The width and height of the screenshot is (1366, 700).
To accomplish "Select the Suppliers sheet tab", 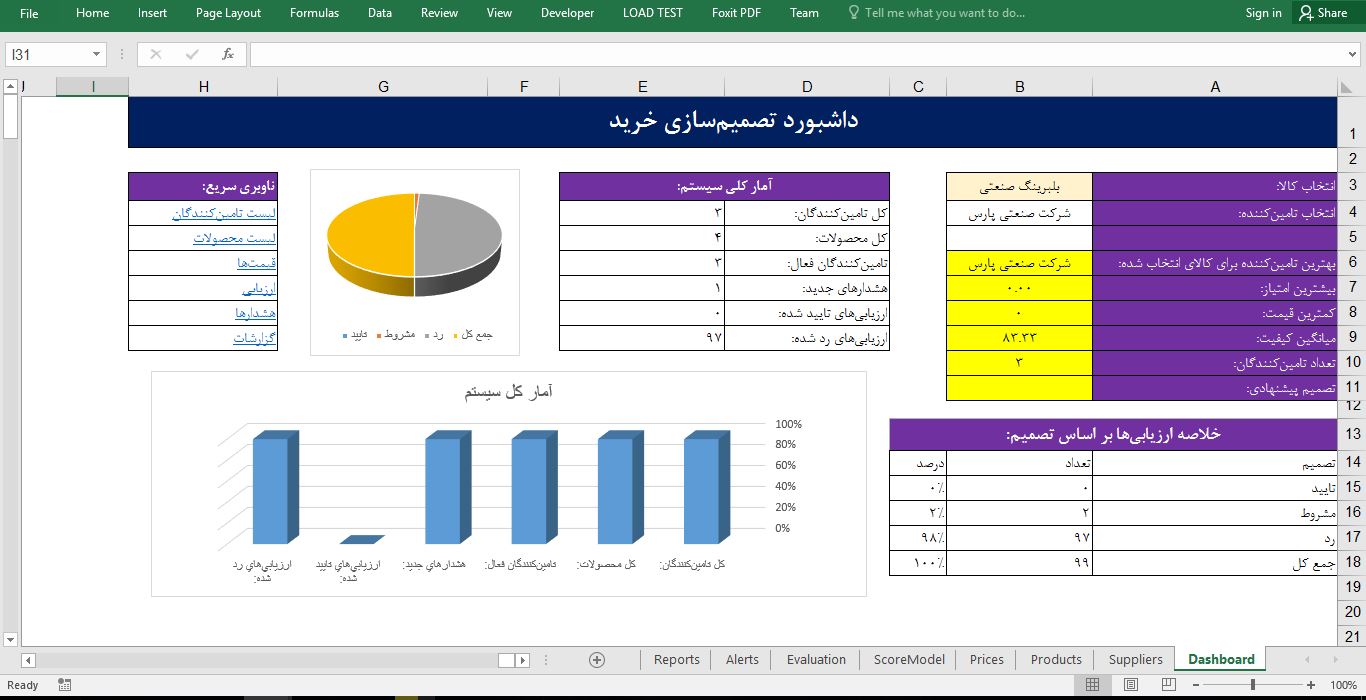I will pos(1135,659).
